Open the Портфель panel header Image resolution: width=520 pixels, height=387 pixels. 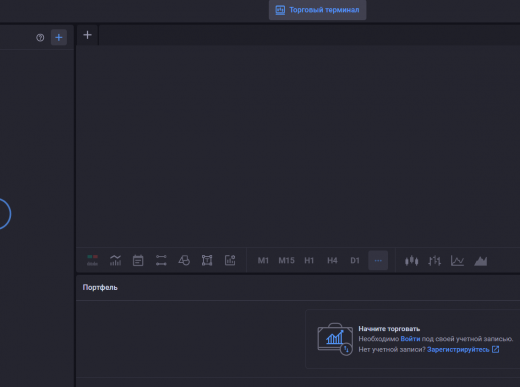(100, 287)
